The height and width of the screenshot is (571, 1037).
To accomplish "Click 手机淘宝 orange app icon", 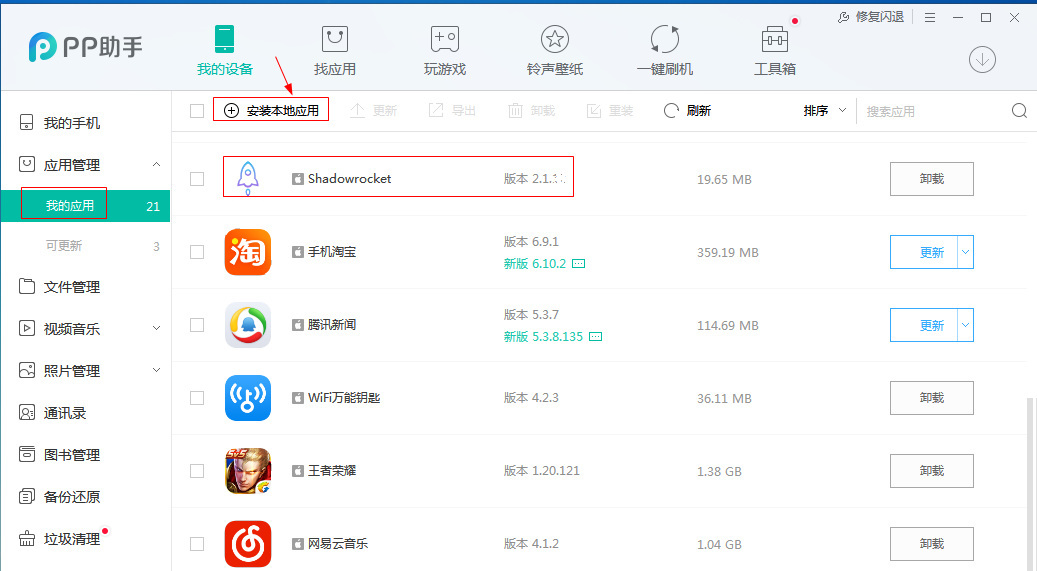I will (x=248, y=252).
